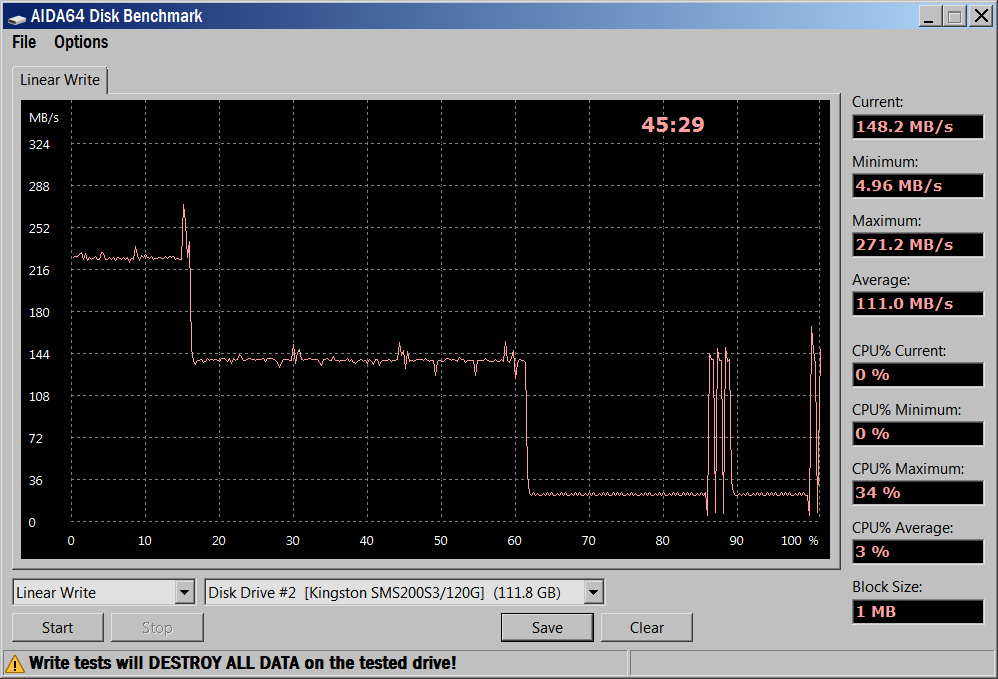Click the Average value 111.0 MB/s
This screenshot has width=998, height=679.
click(x=918, y=304)
